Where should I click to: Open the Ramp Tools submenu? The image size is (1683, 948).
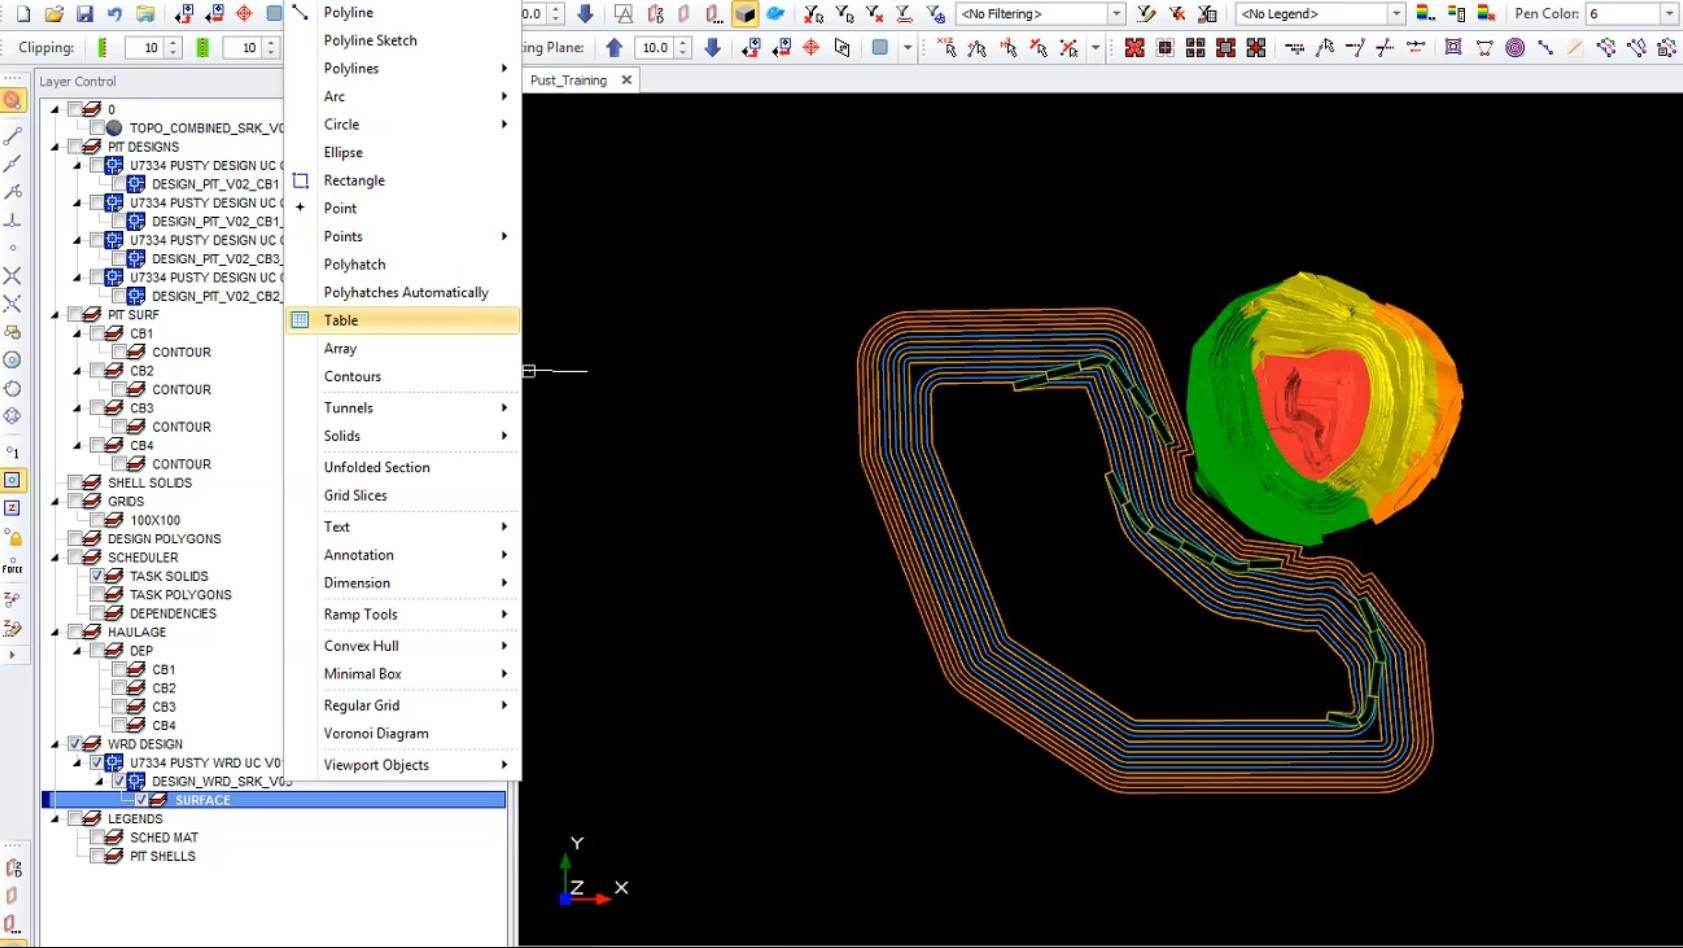361,614
